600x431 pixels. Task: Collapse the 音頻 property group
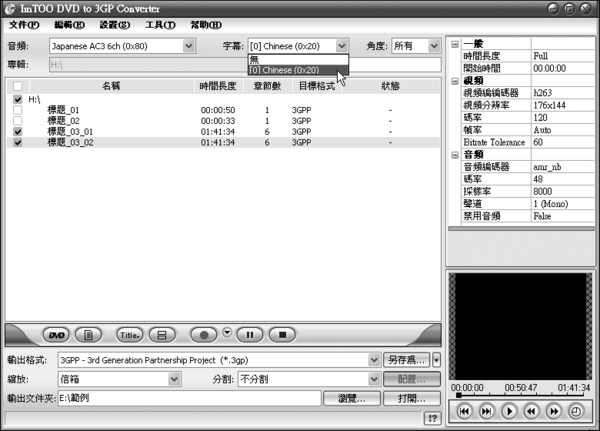[455, 155]
